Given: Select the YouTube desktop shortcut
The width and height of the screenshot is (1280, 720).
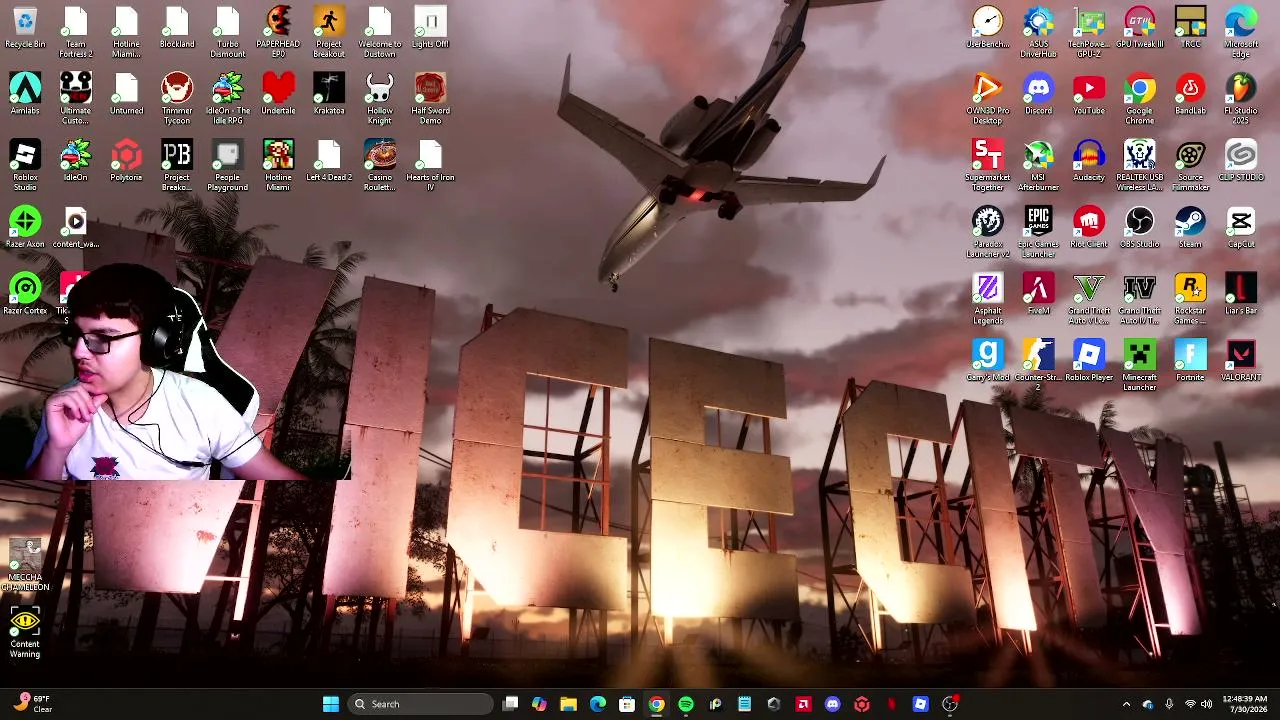Looking at the screenshot, I should 1089,95.
